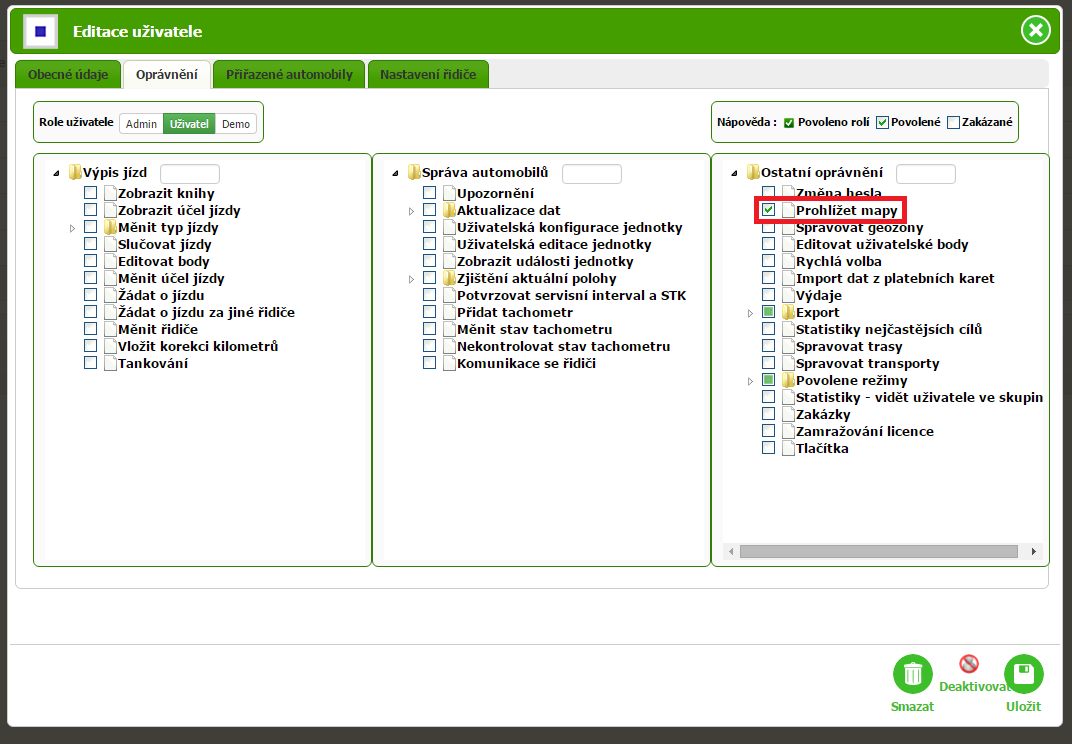Image resolution: width=1072 pixels, height=744 pixels.
Task: Click the Export folder icon
Action: pyautogui.click(x=787, y=313)
